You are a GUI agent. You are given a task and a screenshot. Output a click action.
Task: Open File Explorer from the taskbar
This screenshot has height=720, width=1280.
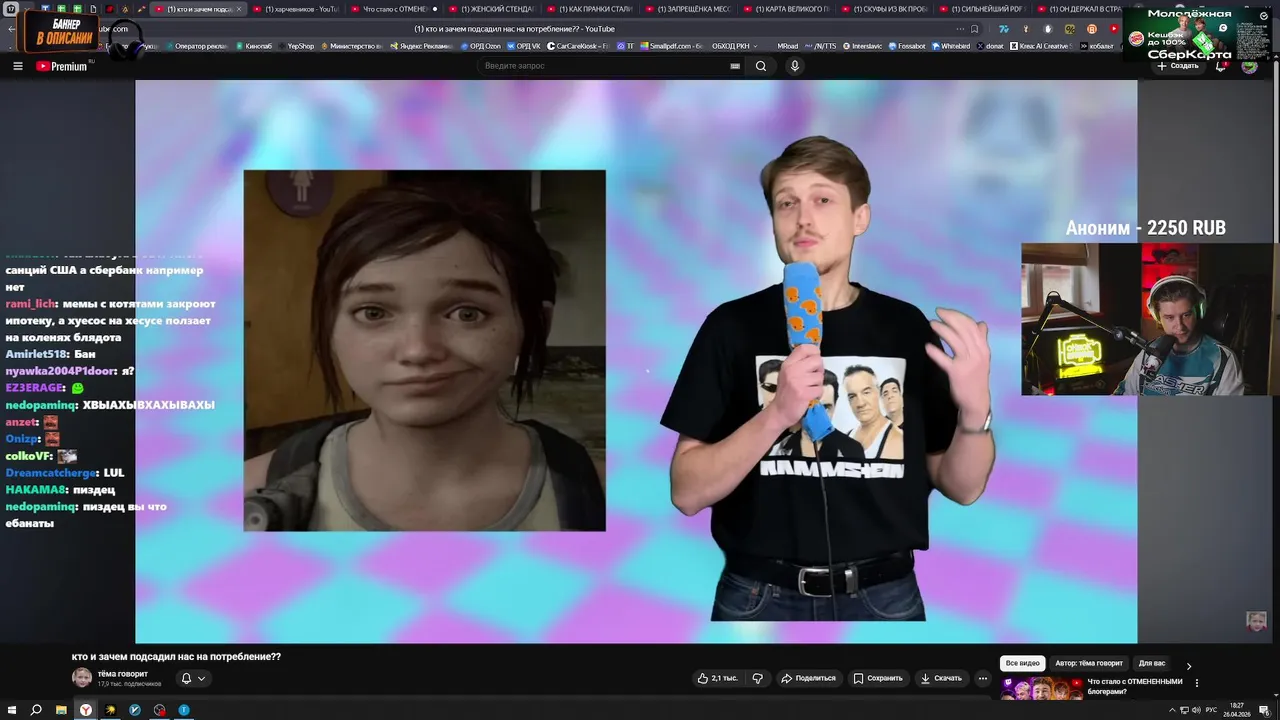pyautogui.click(x=61, y=710)
